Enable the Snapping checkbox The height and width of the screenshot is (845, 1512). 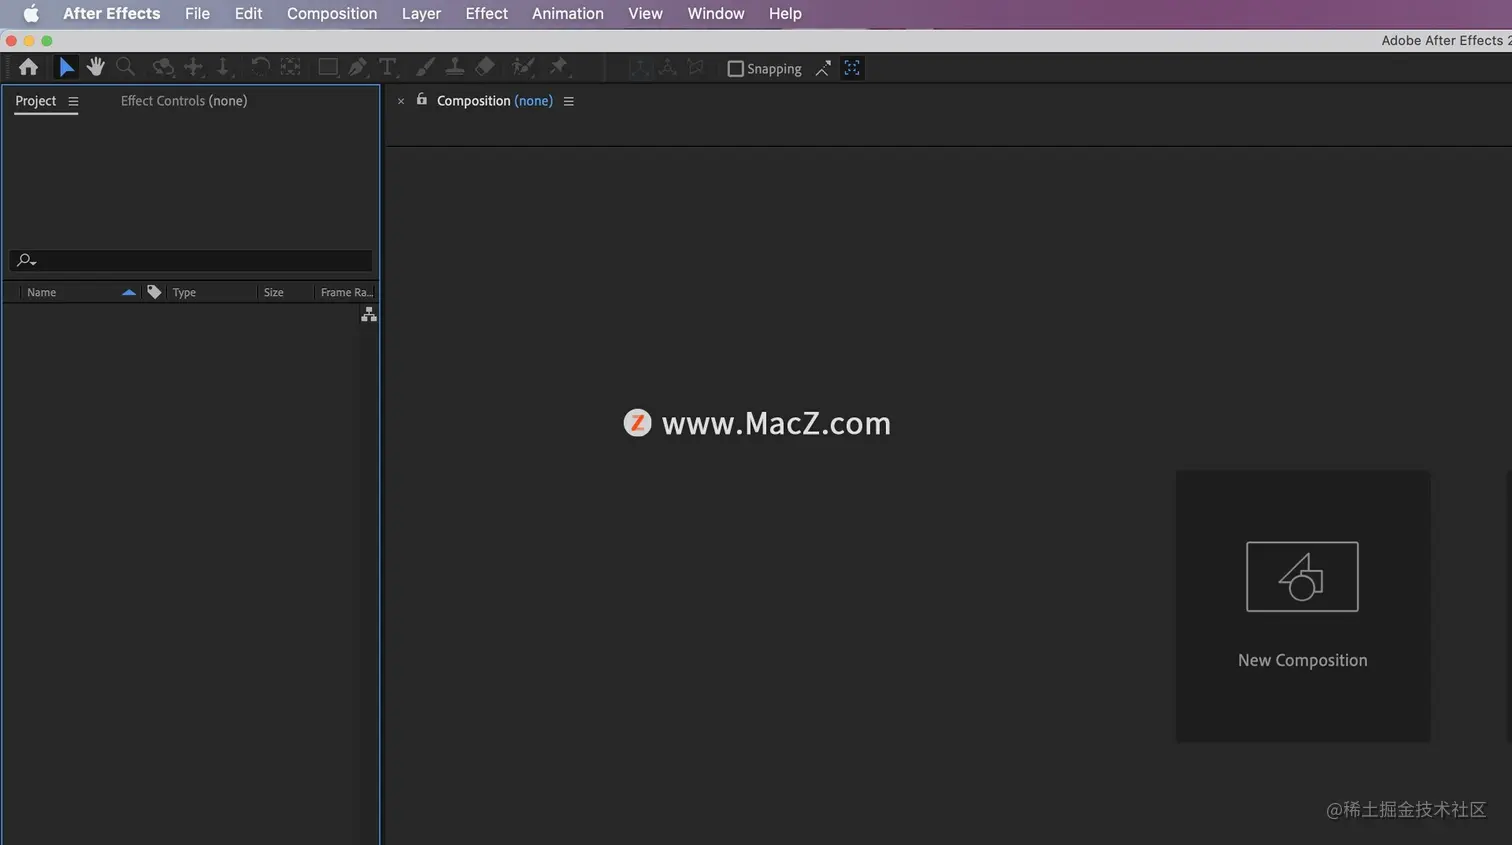click(736, 69)
